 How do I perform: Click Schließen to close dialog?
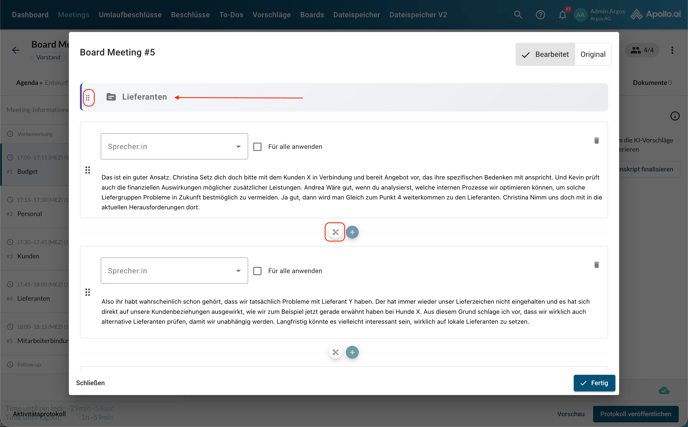click(90, 383)
